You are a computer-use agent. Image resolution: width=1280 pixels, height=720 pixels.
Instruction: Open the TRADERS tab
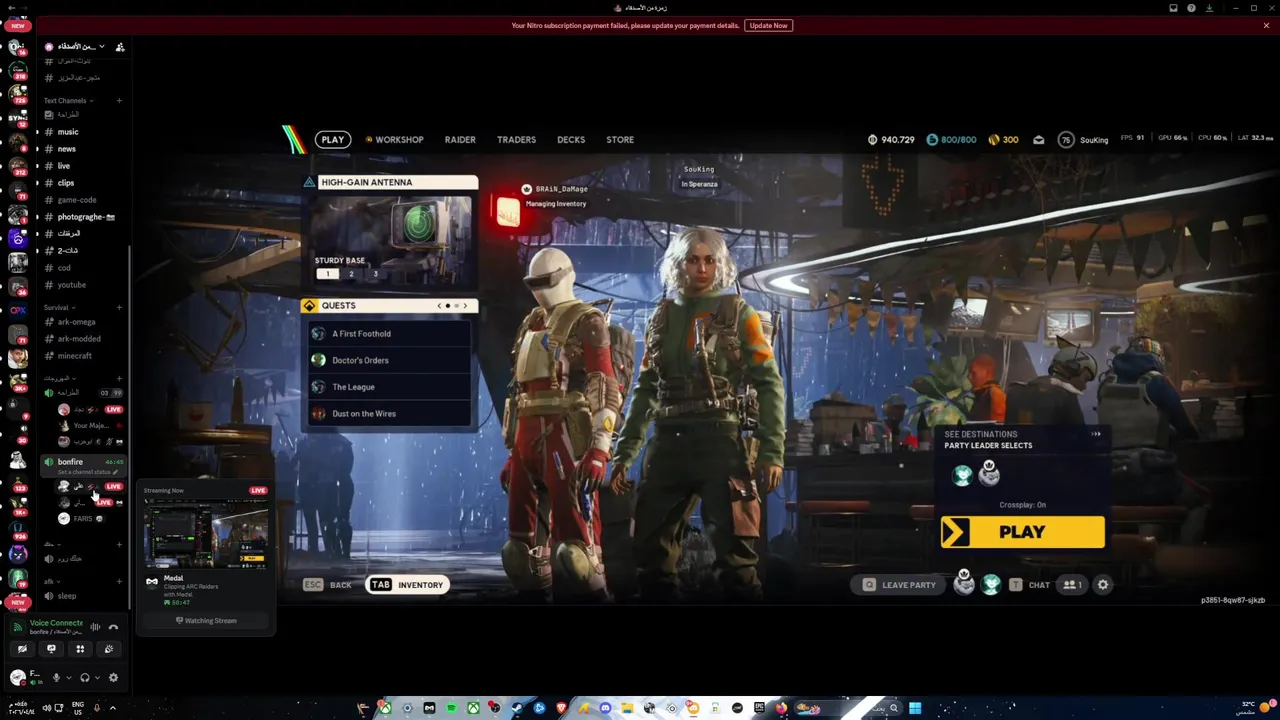coord(516,140)
